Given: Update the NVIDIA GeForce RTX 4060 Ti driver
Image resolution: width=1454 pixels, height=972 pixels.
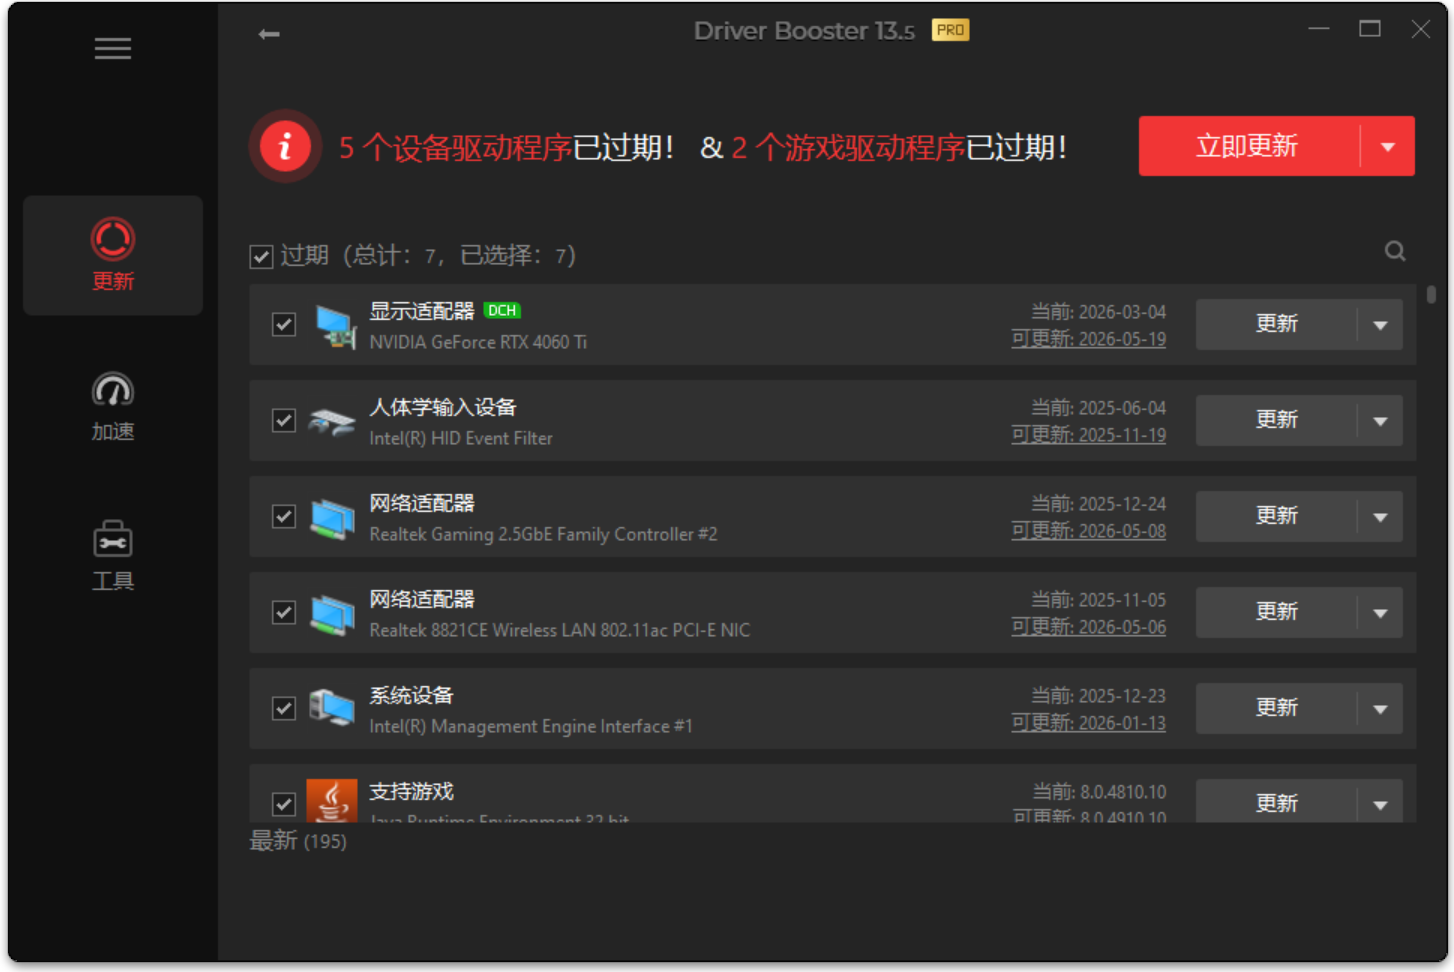Looking at the screenshot, I should click(1276, 324).
